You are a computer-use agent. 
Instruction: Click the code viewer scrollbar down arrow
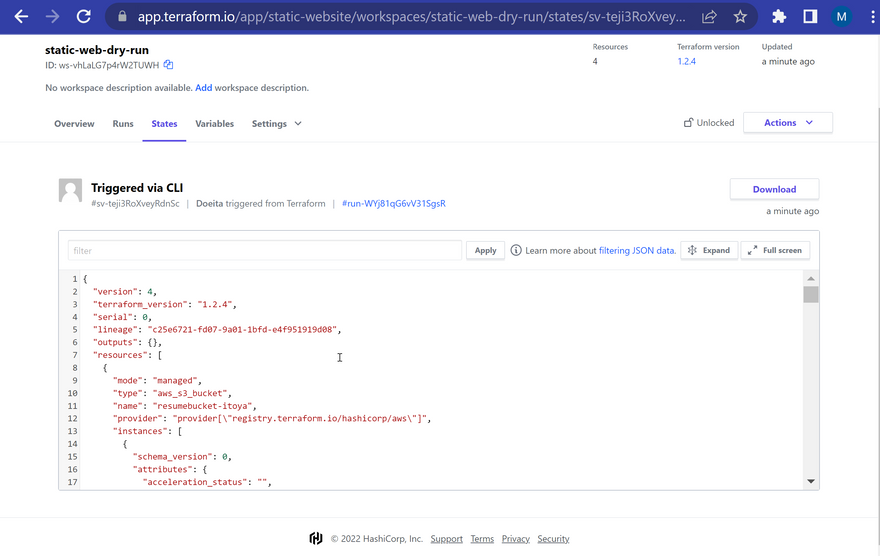click(x=811, y=481)
